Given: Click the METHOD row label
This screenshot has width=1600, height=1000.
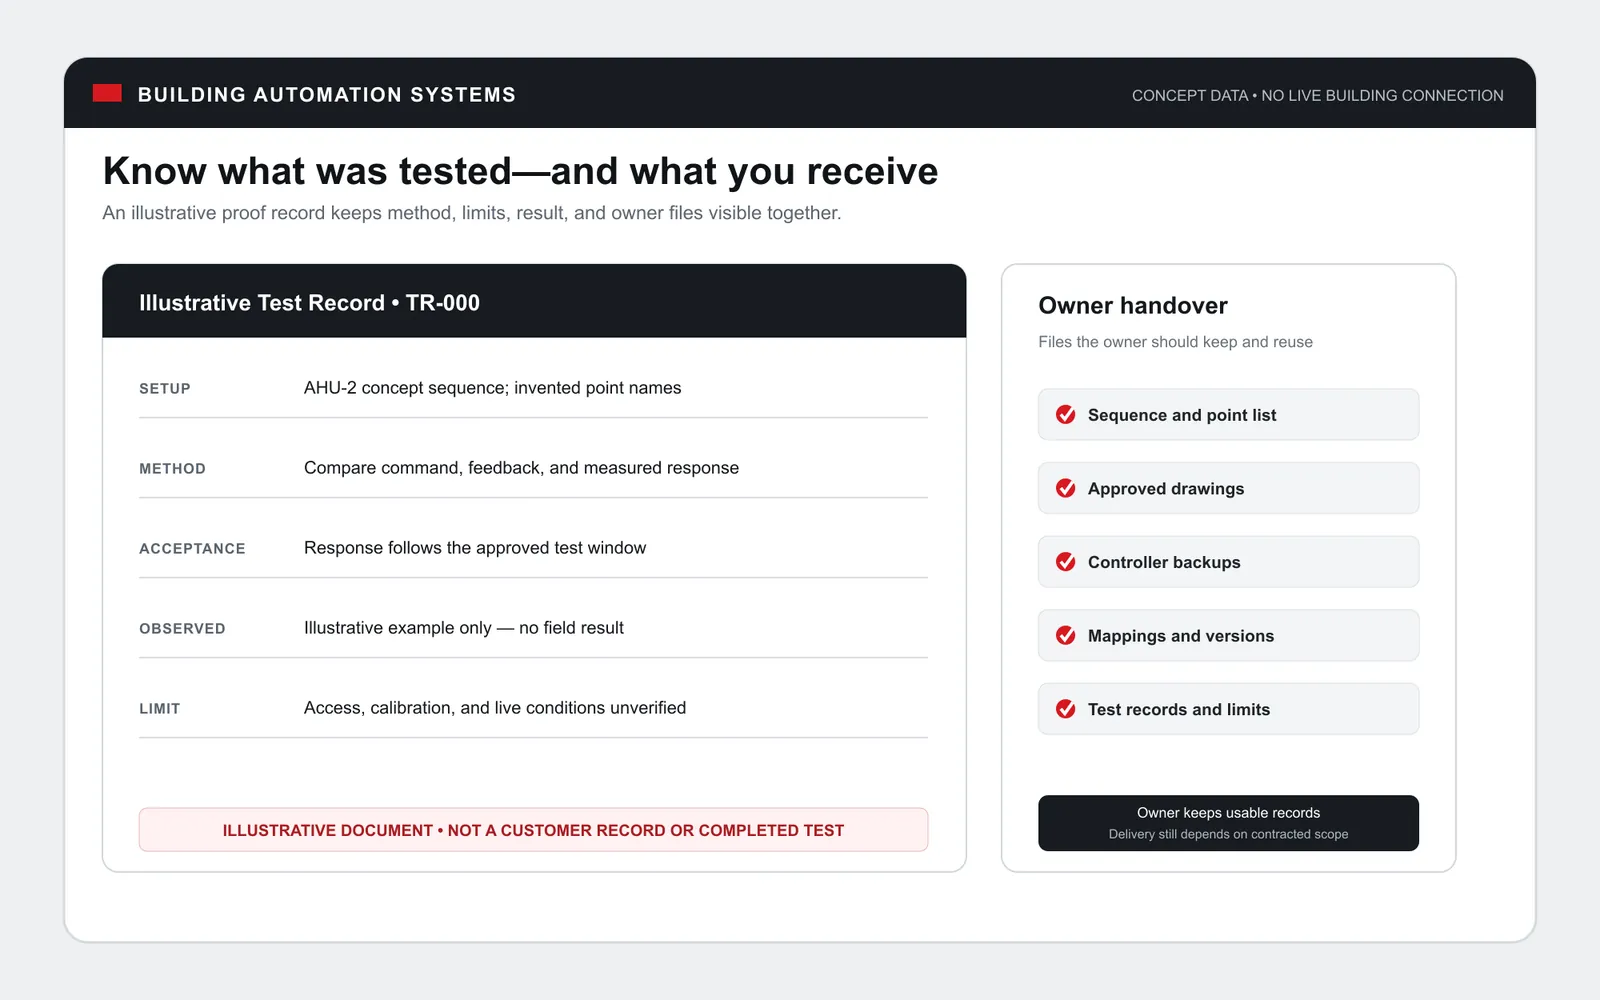Looking at the screenshot, I should (172, 468).
